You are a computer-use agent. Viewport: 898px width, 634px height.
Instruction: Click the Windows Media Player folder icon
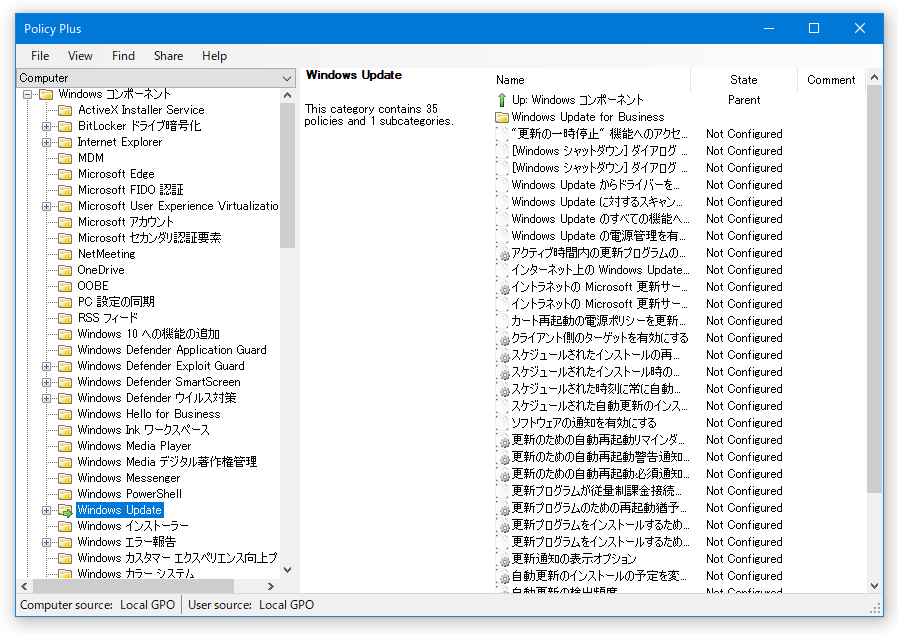tap(65, 446)
